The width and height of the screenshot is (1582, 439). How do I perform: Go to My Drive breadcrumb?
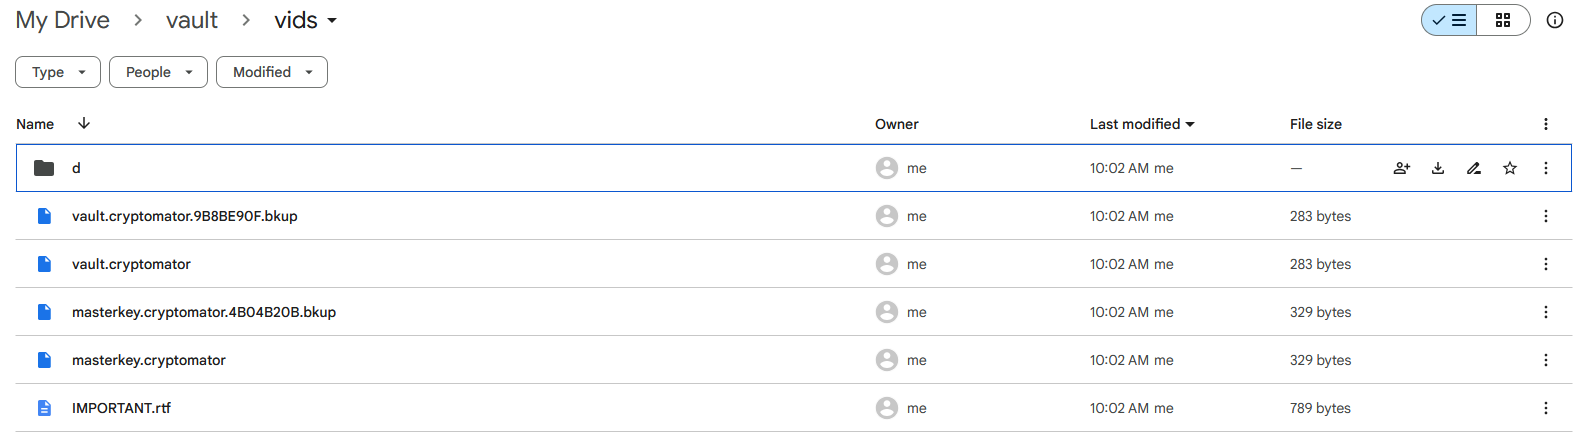[x=63, y=20]
